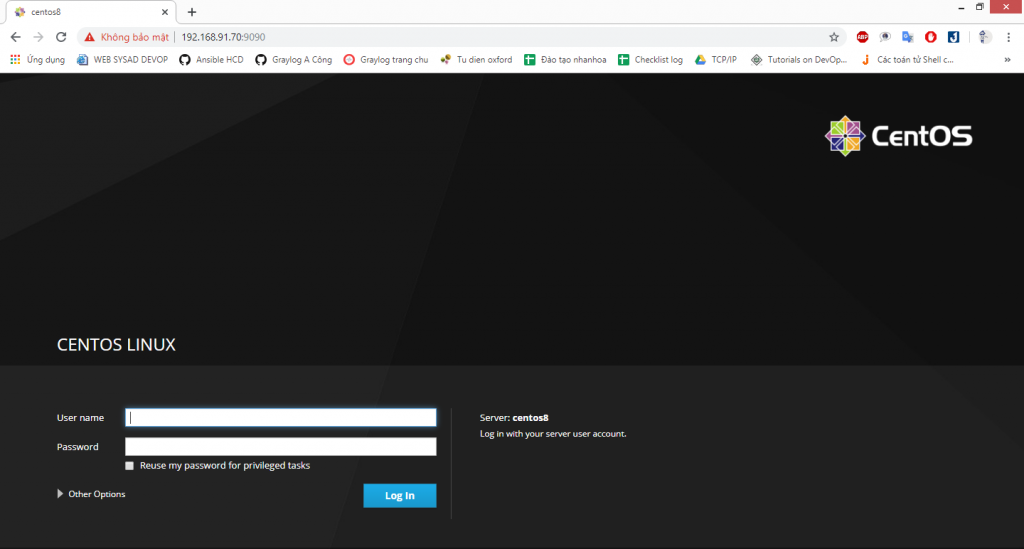Click the Không bảo mật security label

[x=135, y=37]
